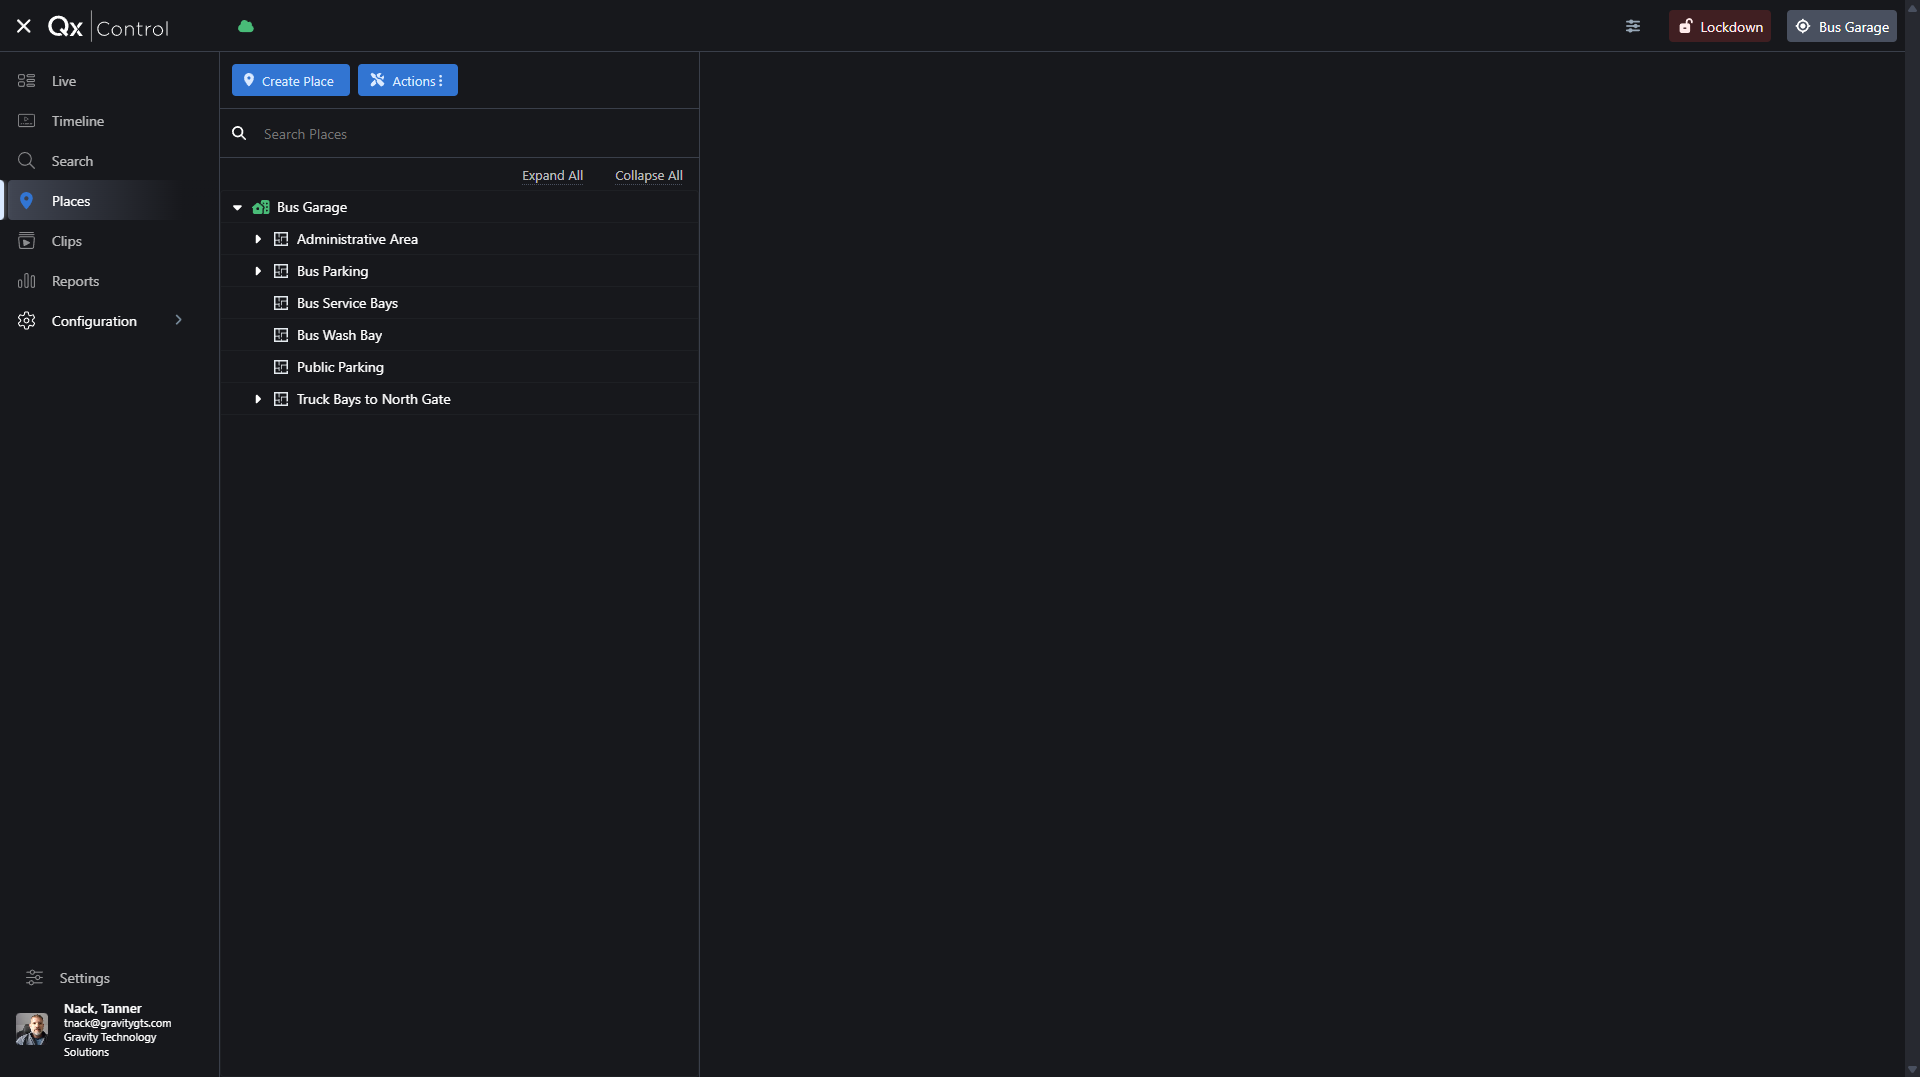Click the close X icon beside Qx logo
Screen dimensions: 1920x1077
pos(24,27)
